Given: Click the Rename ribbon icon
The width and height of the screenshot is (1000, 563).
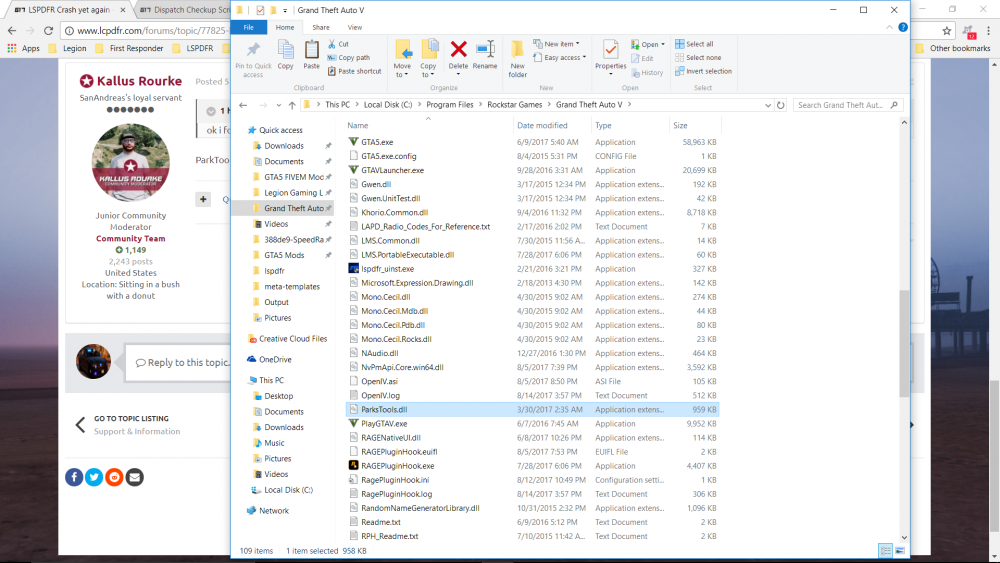Looking at the screenshot, I should tap(485, 49).
